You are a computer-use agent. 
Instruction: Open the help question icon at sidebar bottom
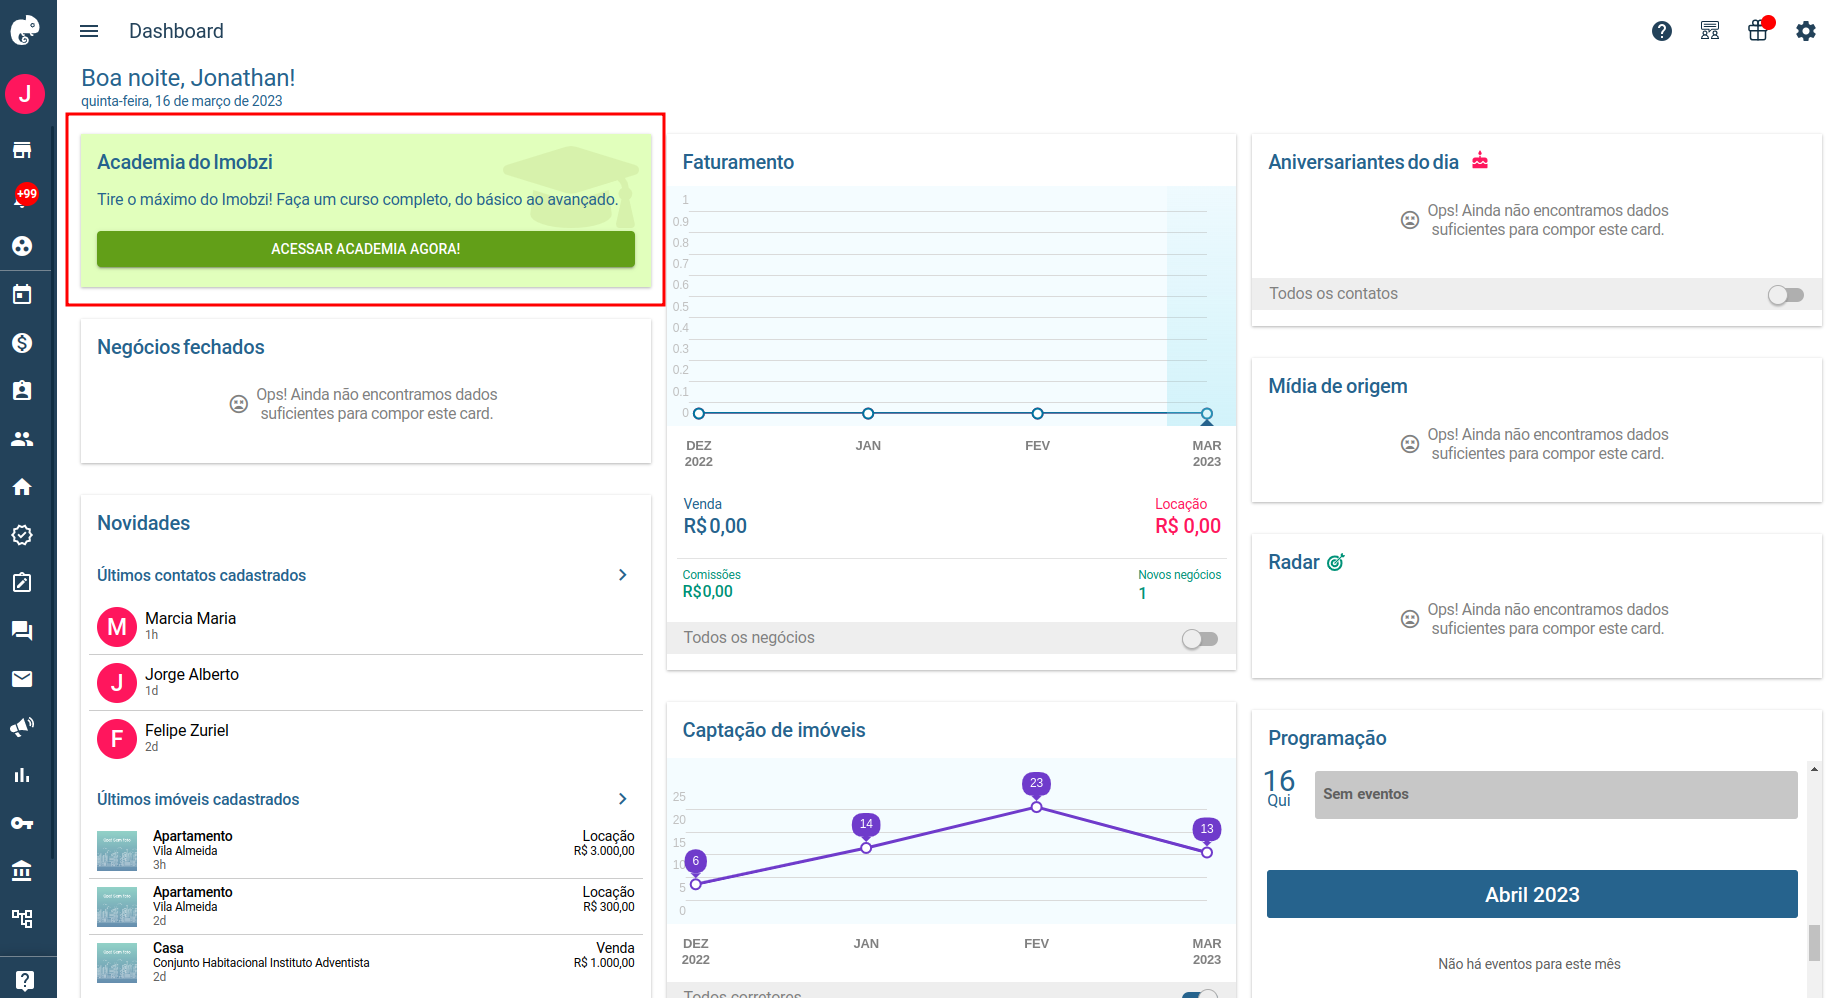click(x=25, y=980)
